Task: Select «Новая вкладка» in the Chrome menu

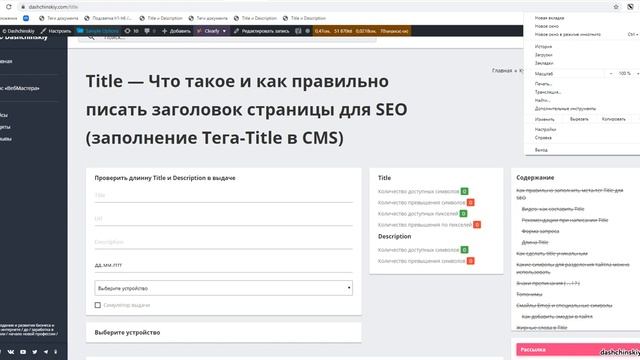Action: [549, 18]
